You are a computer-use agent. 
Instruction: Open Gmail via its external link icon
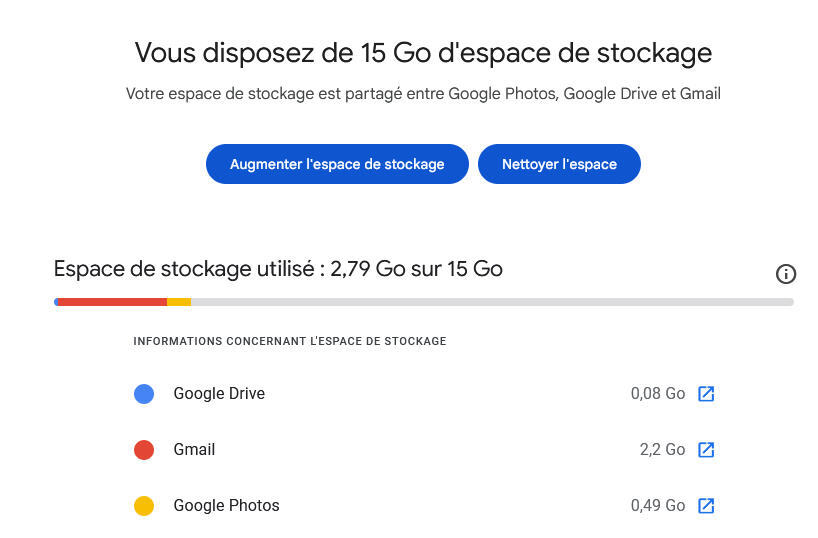(x=706, y=450)
